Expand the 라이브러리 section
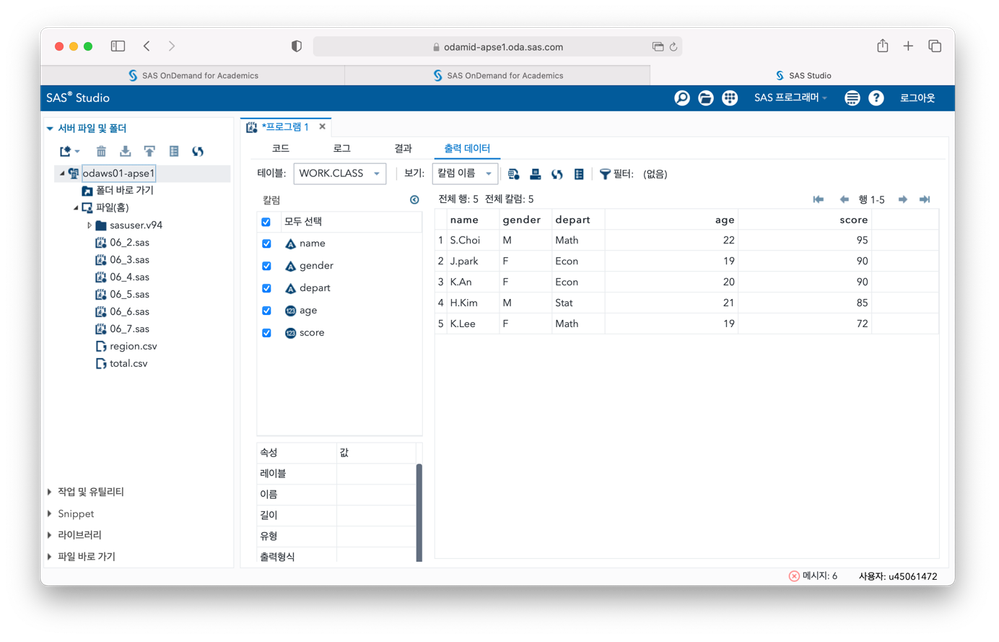 [x=50, y=535]
